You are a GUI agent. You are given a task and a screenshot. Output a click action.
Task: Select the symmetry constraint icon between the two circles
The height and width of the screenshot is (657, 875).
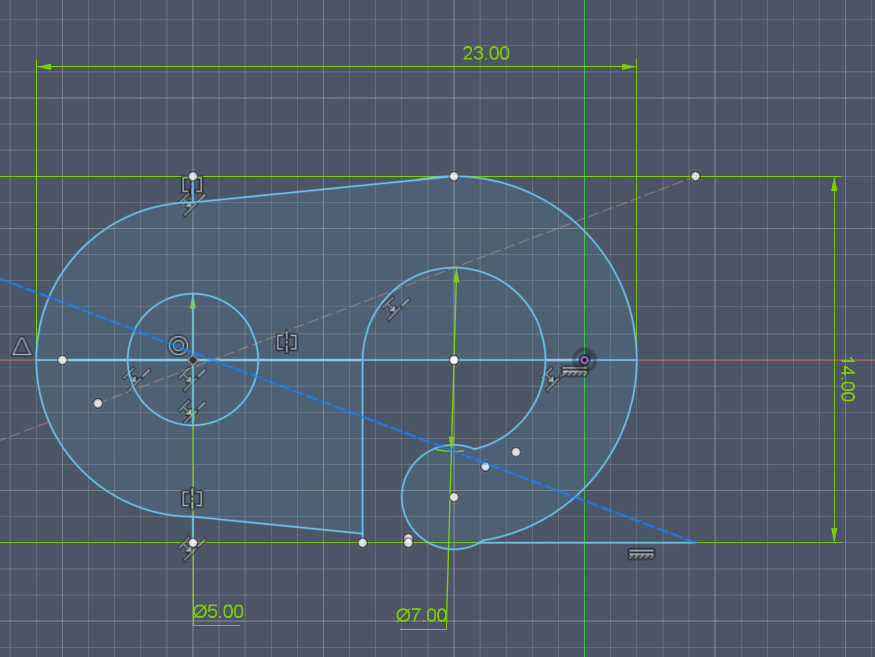coord(287,342)
